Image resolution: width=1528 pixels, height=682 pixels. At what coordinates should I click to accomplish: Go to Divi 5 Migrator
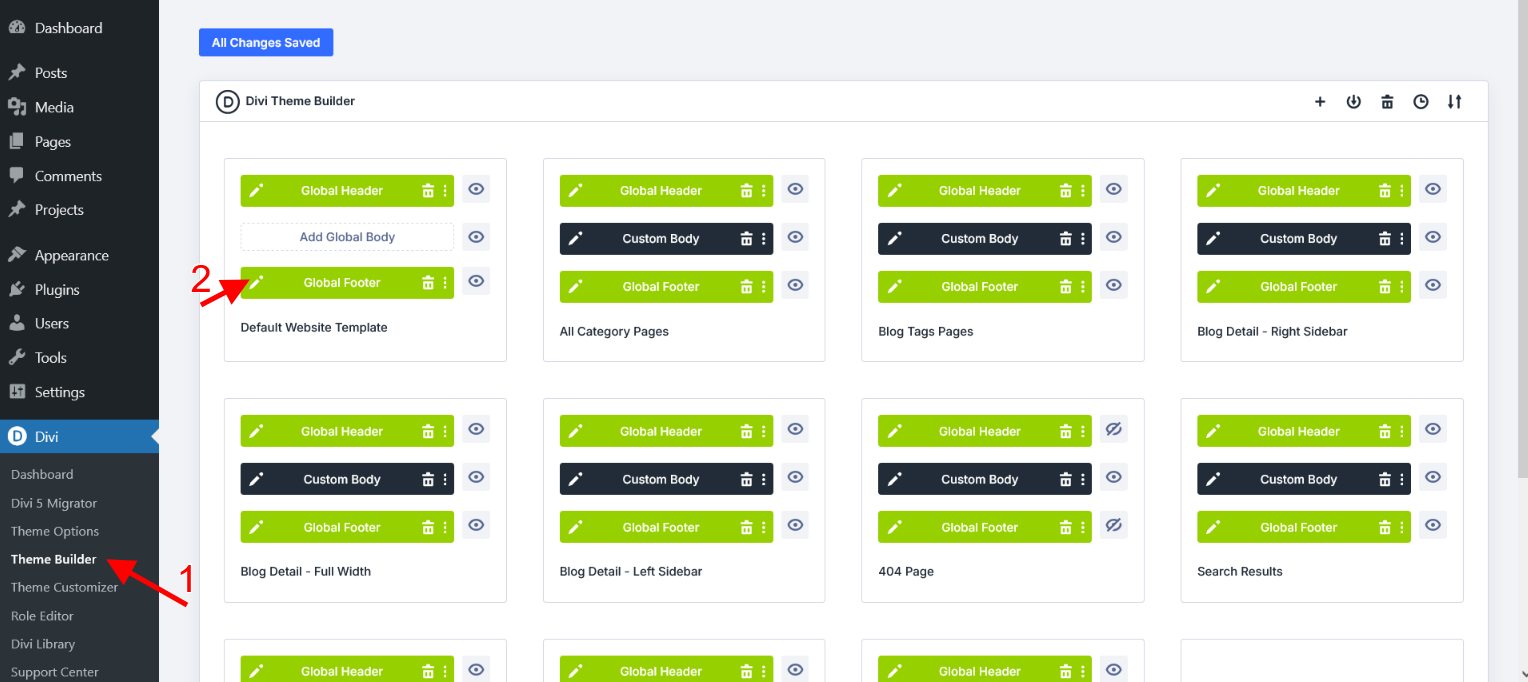point(54,503)
